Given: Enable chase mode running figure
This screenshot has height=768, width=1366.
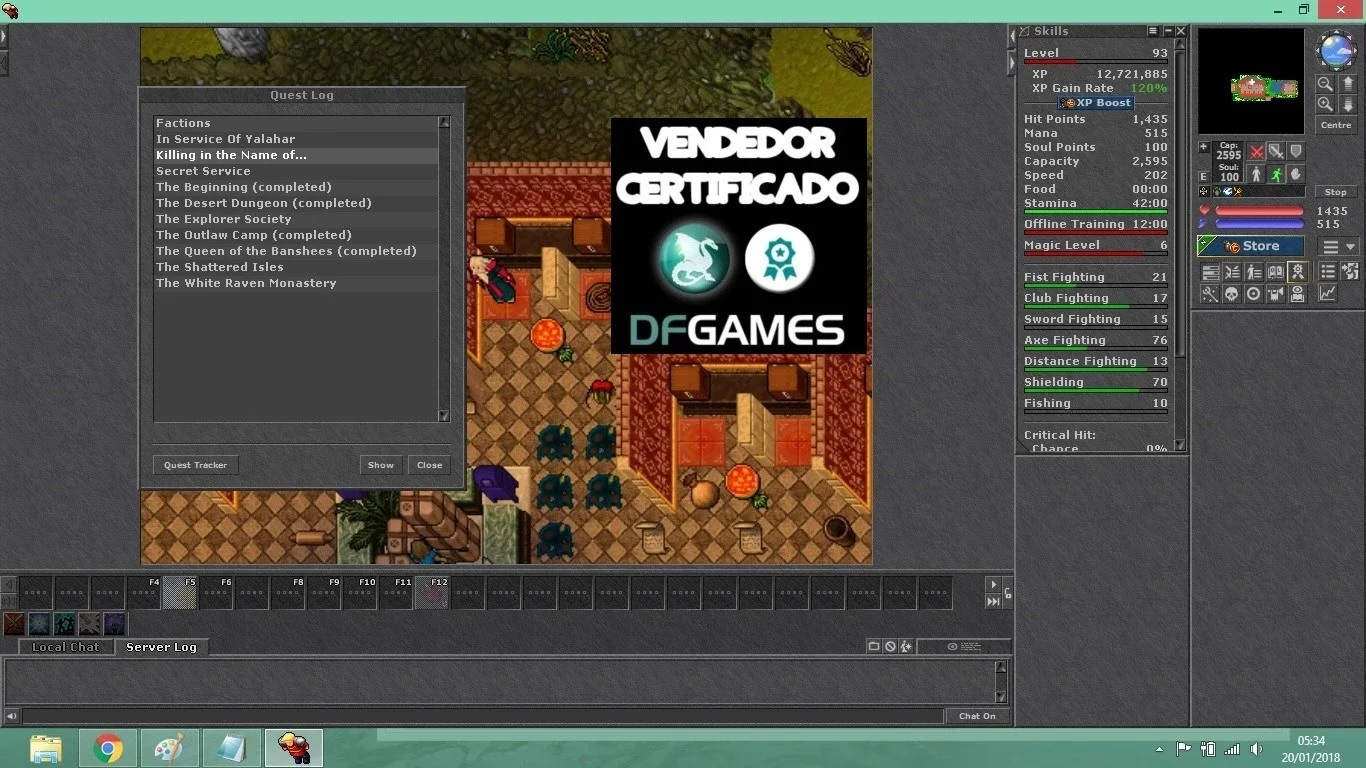Looking at the screenshot, I should point(1276,175).
